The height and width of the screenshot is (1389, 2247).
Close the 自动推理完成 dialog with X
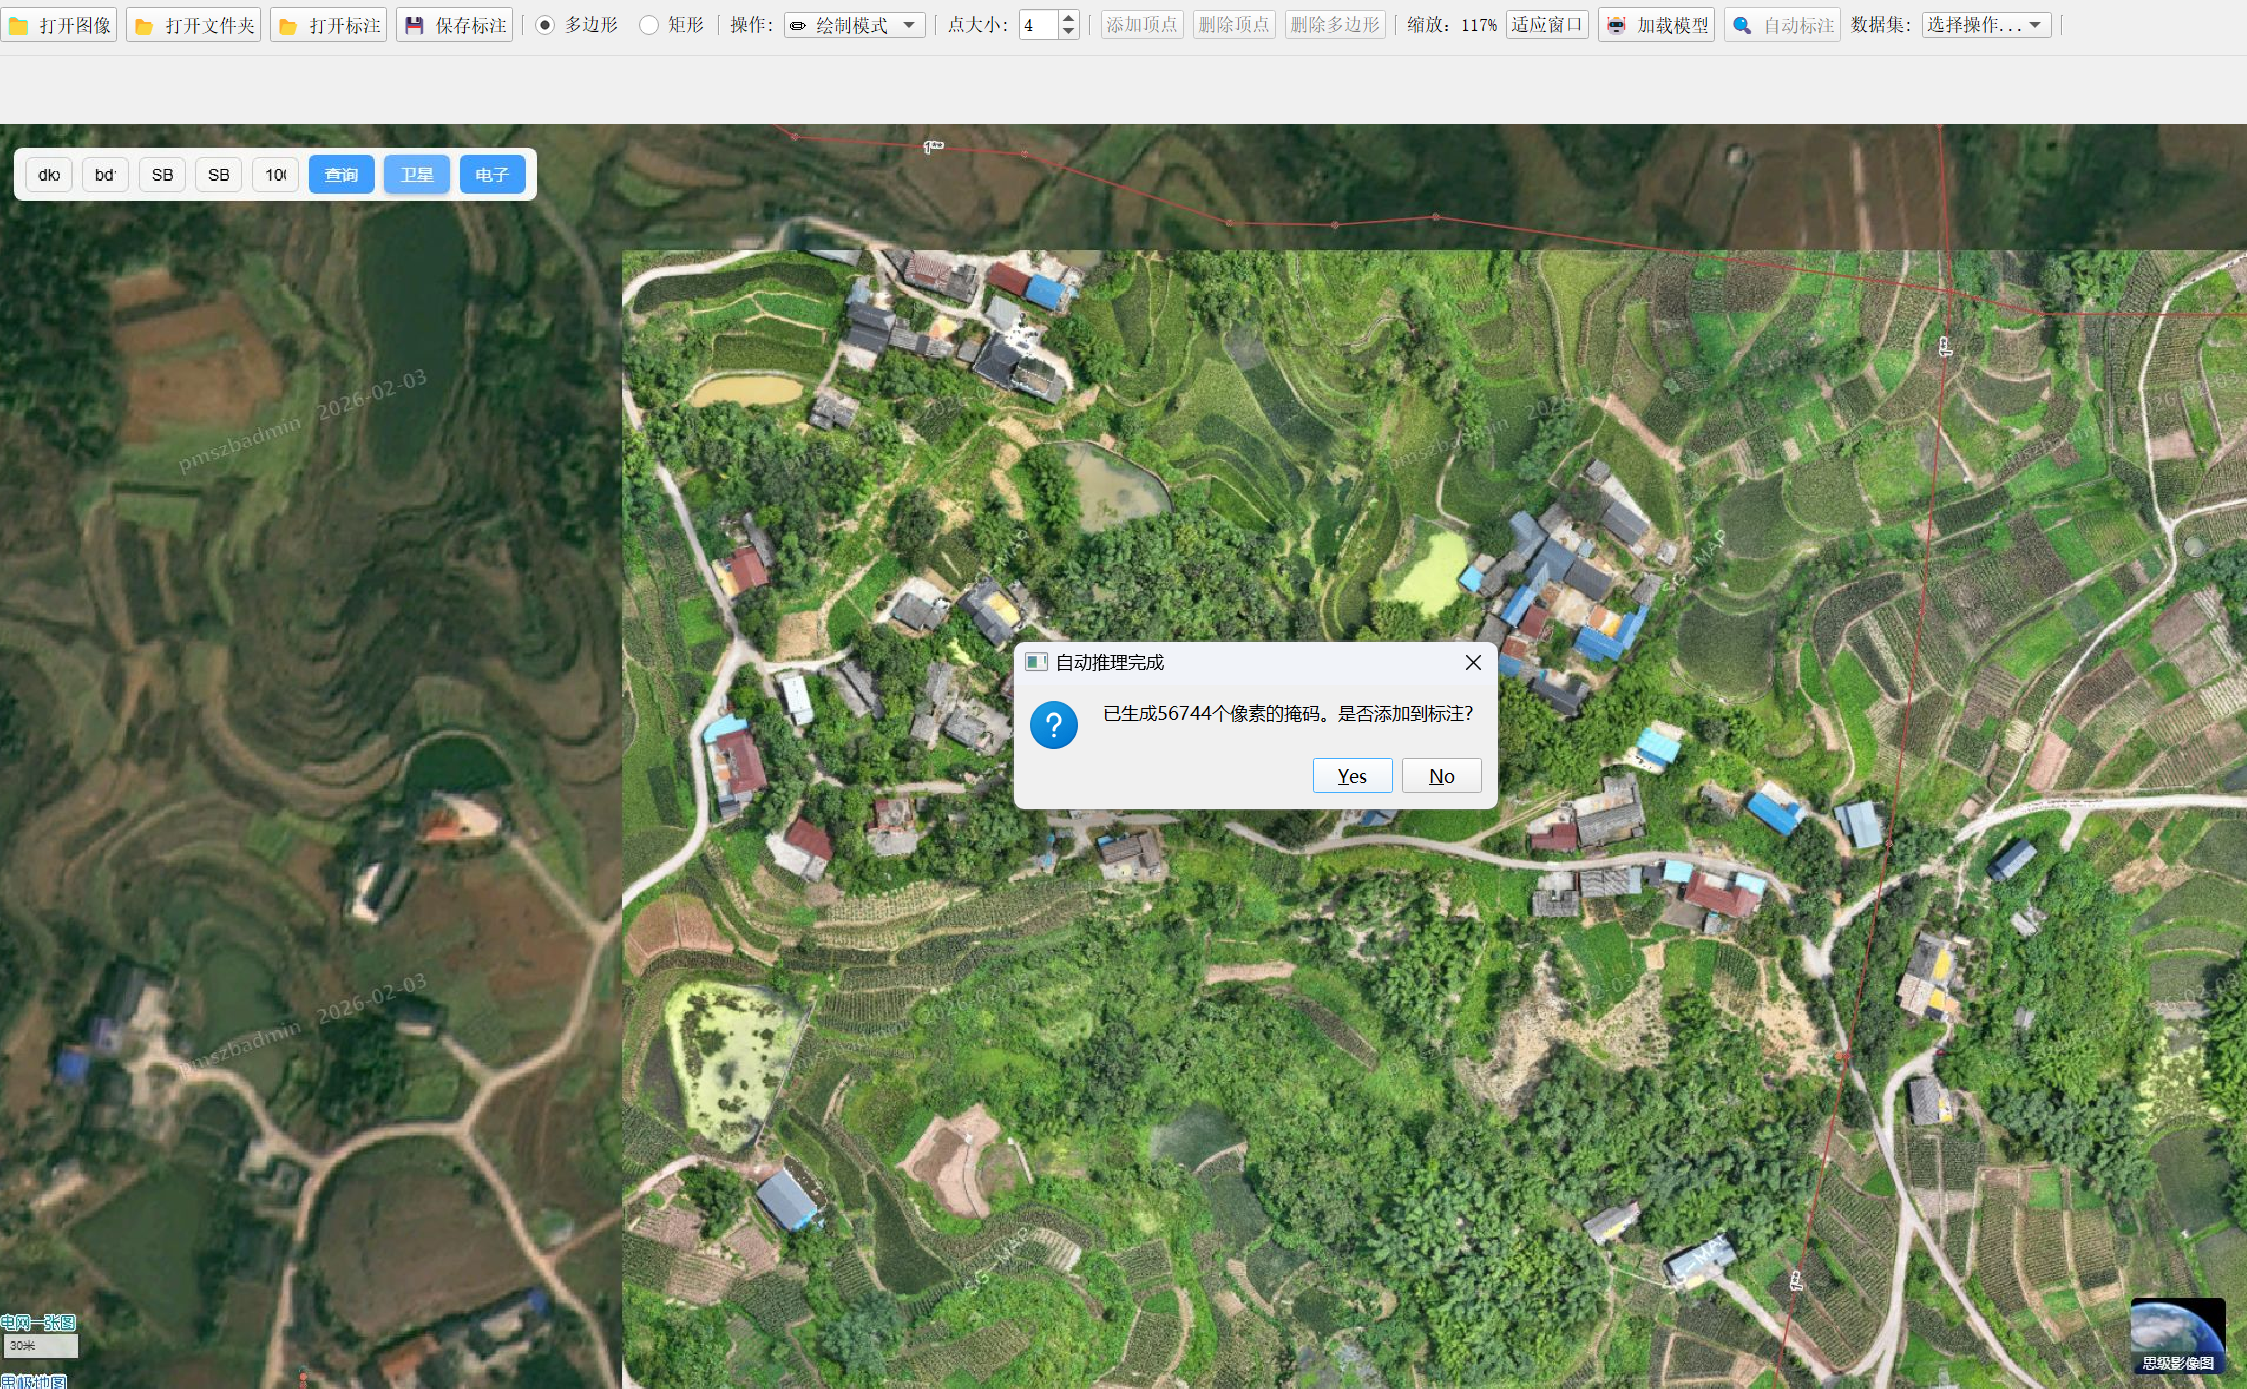(x=1473, y=662)
